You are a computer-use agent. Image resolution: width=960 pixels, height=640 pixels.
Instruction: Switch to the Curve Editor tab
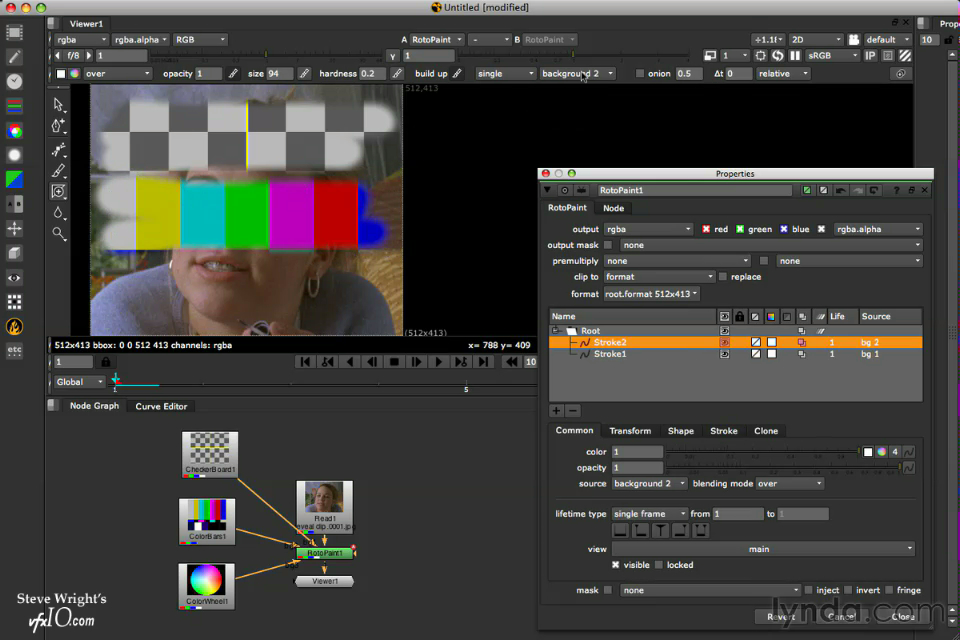tap(161, 406)
